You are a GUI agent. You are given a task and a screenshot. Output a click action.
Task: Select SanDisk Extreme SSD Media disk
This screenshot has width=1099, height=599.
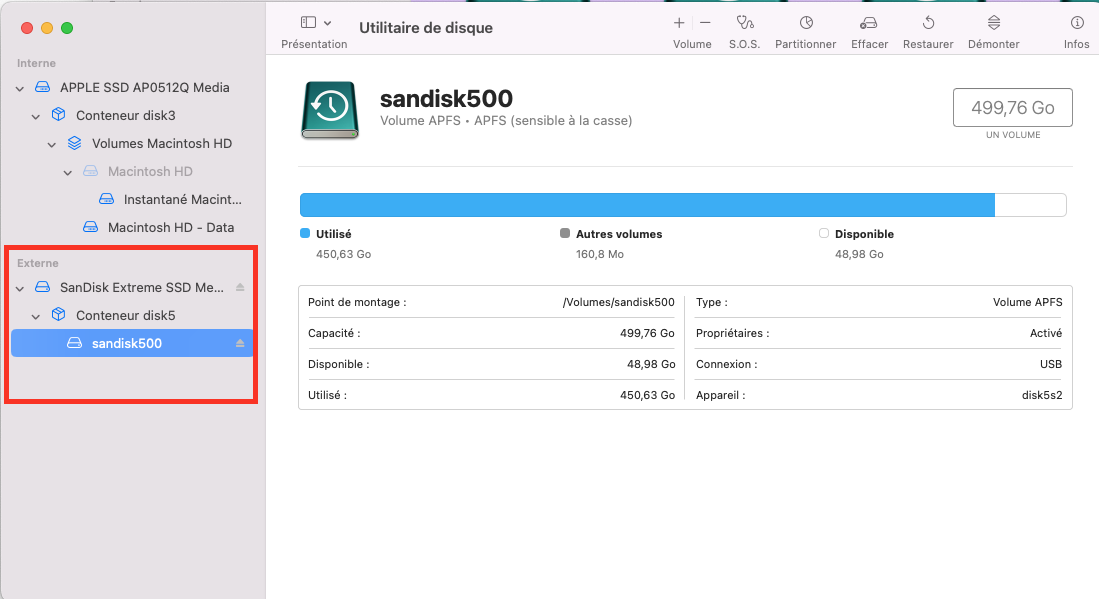142,287
